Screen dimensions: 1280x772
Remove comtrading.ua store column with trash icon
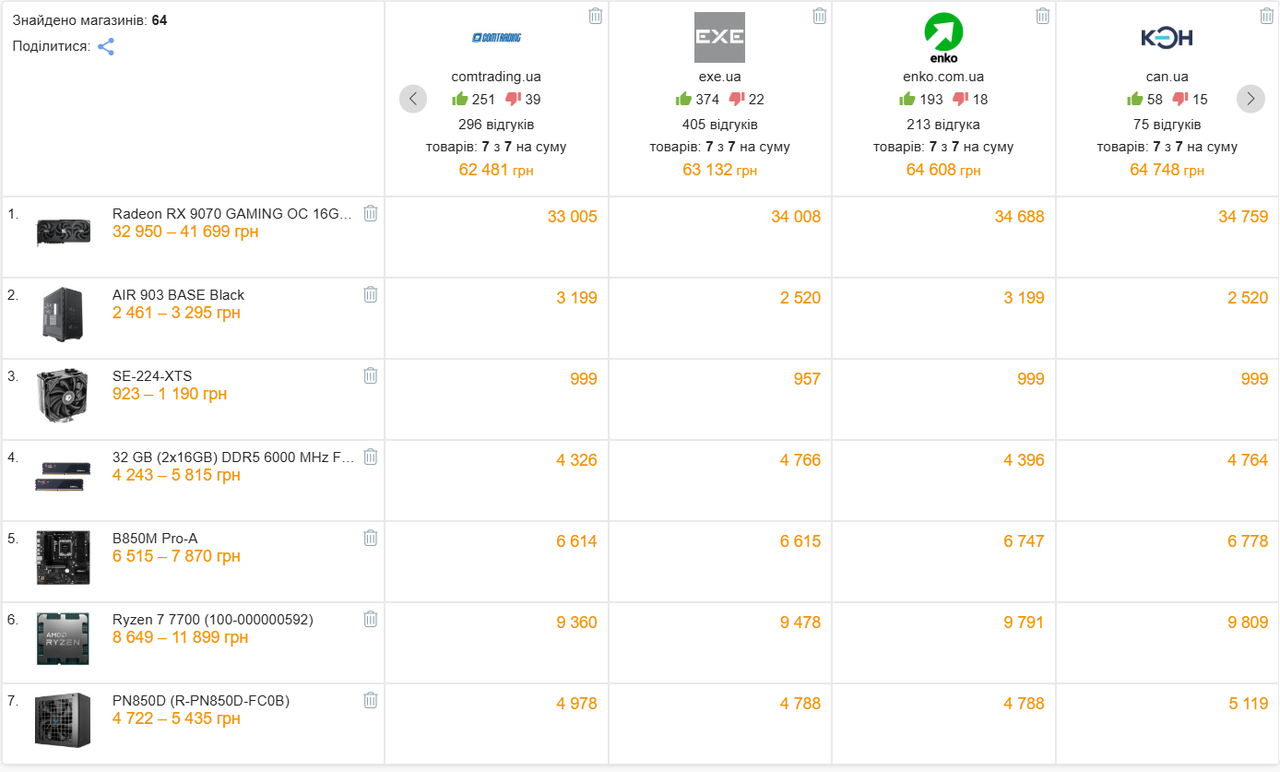(x=596, y=16)
